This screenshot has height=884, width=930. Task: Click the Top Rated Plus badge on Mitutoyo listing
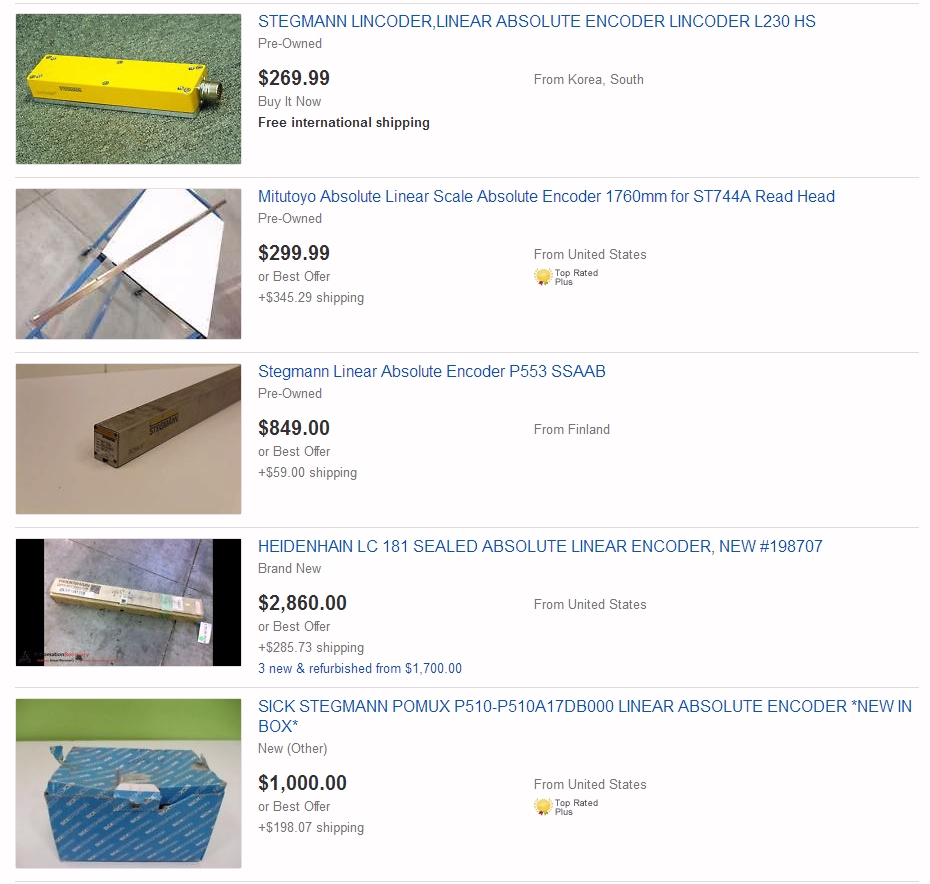pyautogui.click(x=566, y=277)
